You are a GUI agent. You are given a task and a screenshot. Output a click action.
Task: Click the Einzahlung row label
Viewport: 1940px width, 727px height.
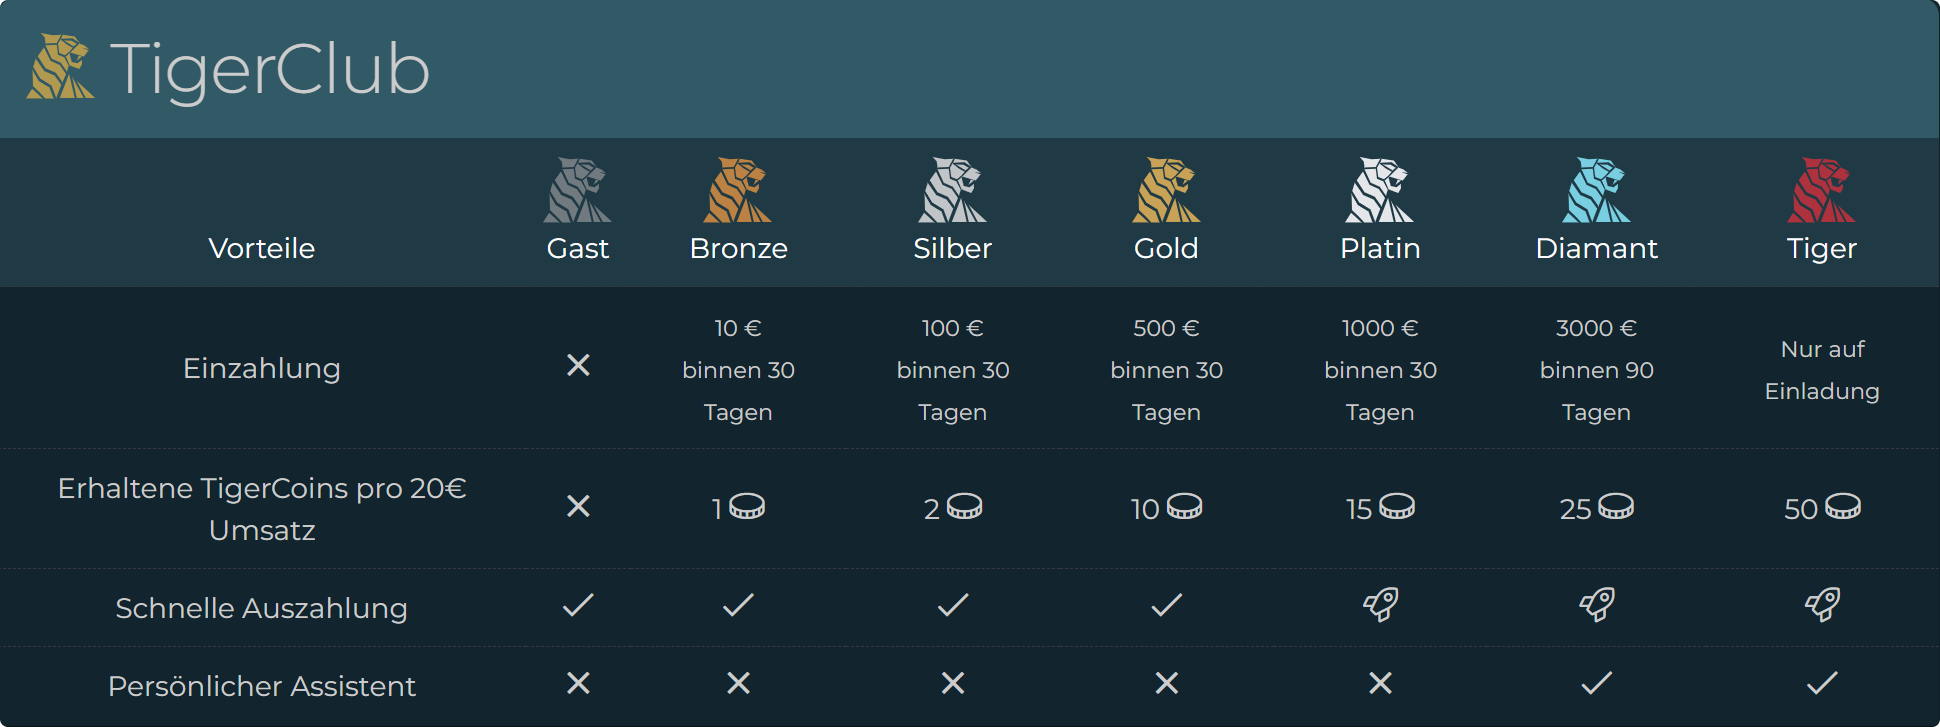pos(262,368)
